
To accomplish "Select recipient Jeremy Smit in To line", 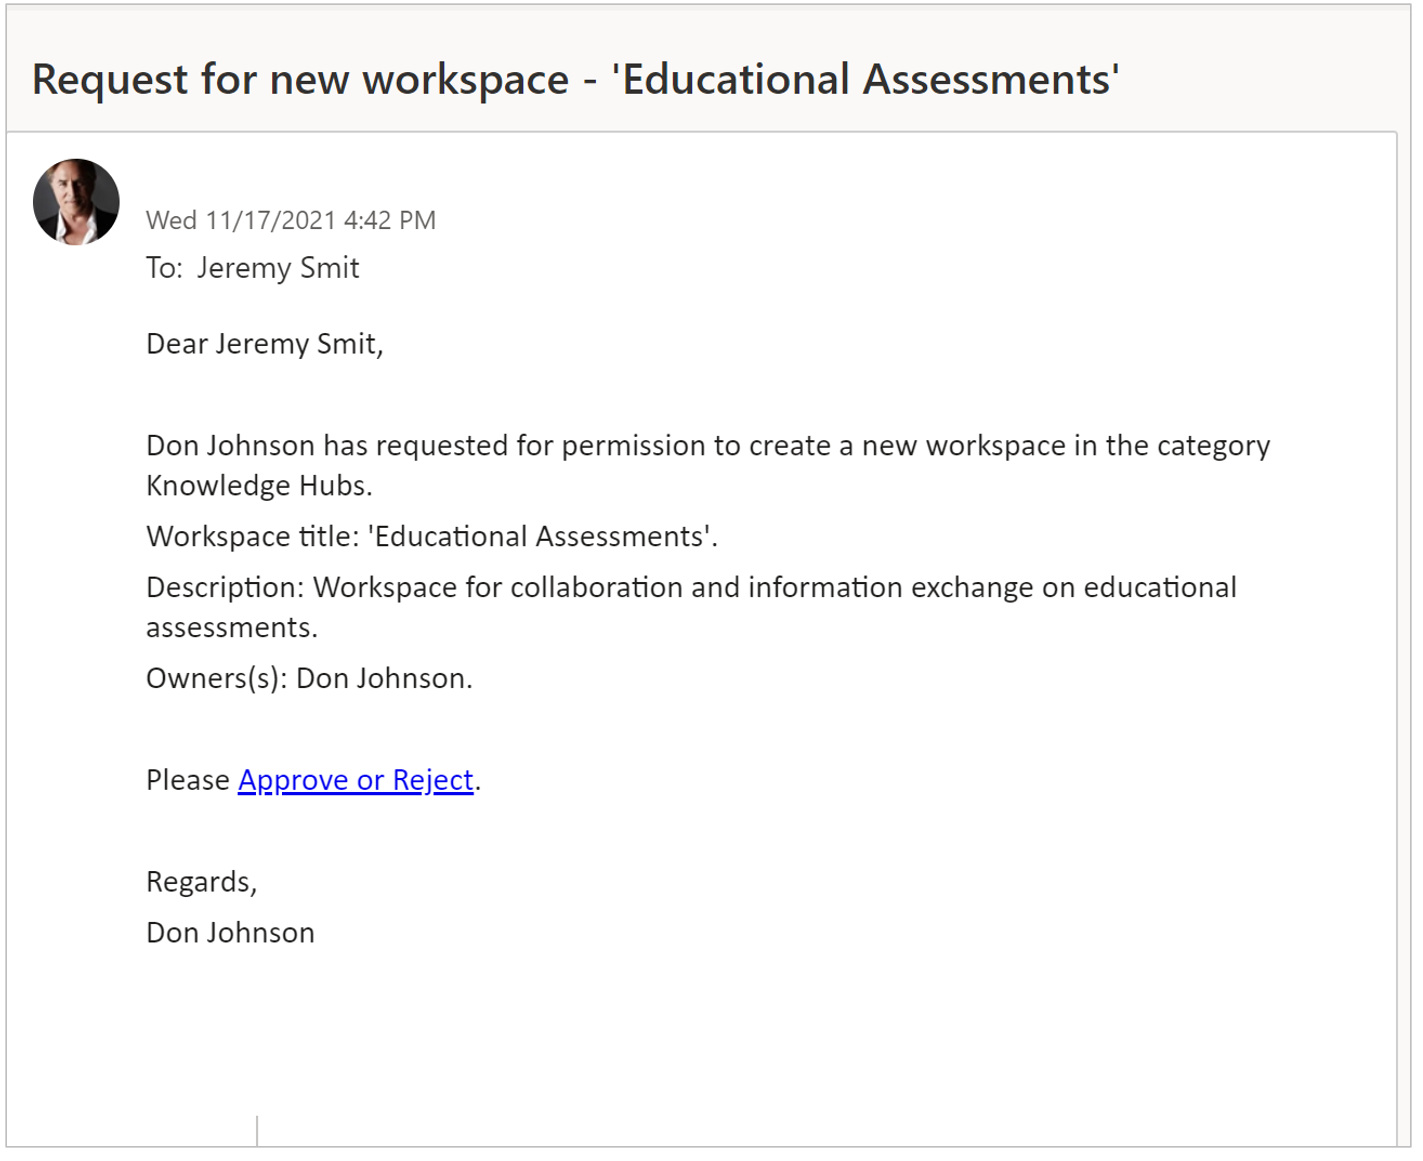I will click(x=278, y=268).
